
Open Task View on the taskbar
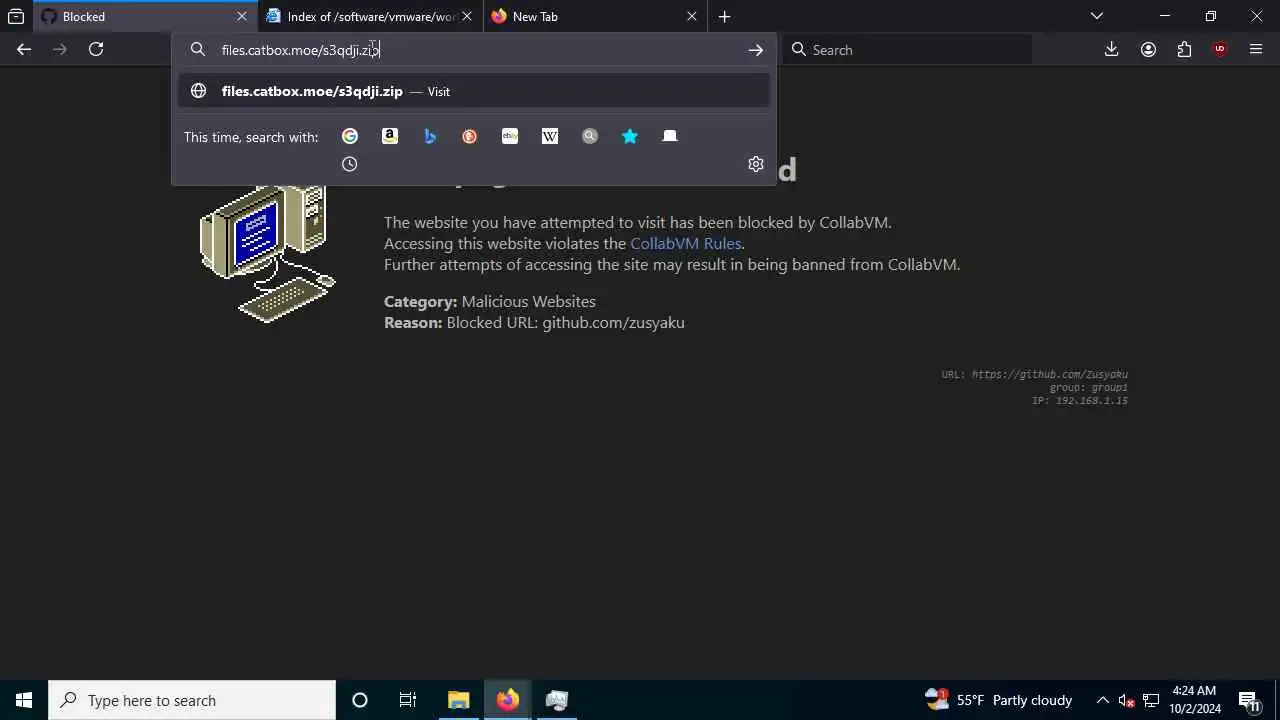pos(408,700)
